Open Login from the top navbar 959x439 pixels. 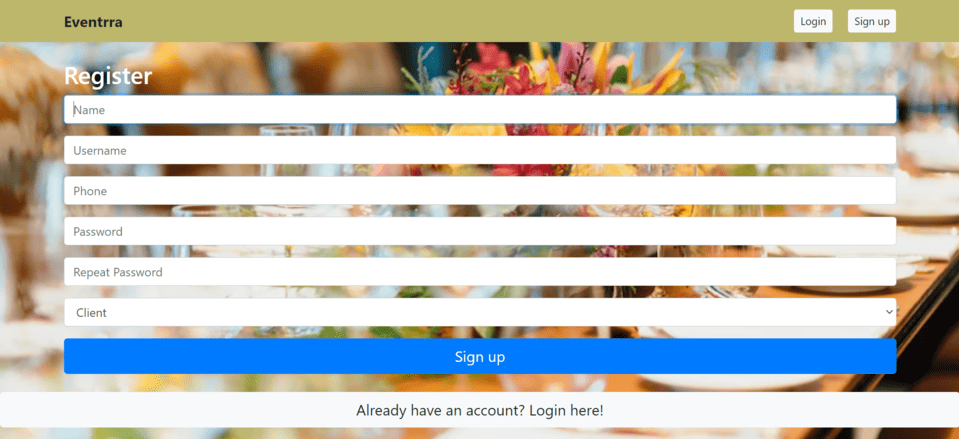(x=813, y=21)
